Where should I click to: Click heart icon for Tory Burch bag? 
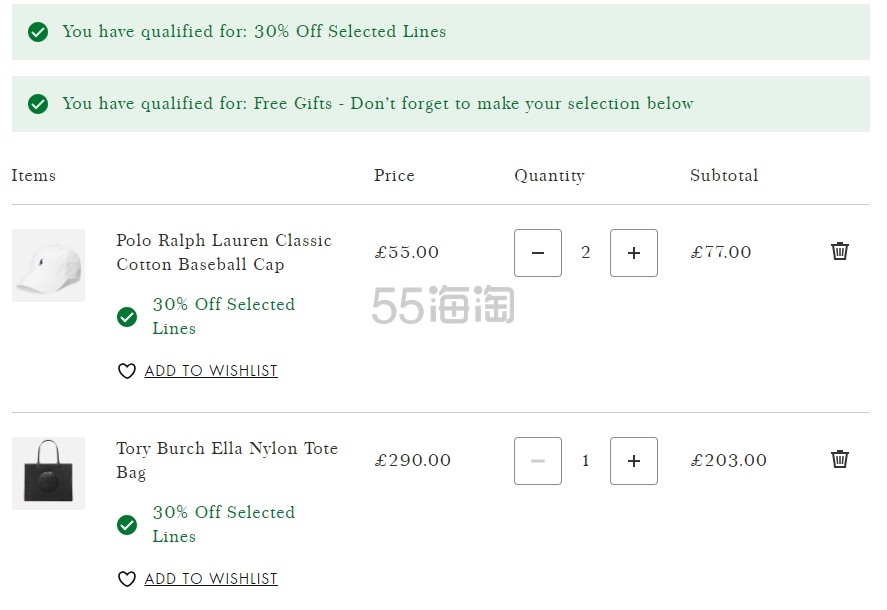coord(127,579)
